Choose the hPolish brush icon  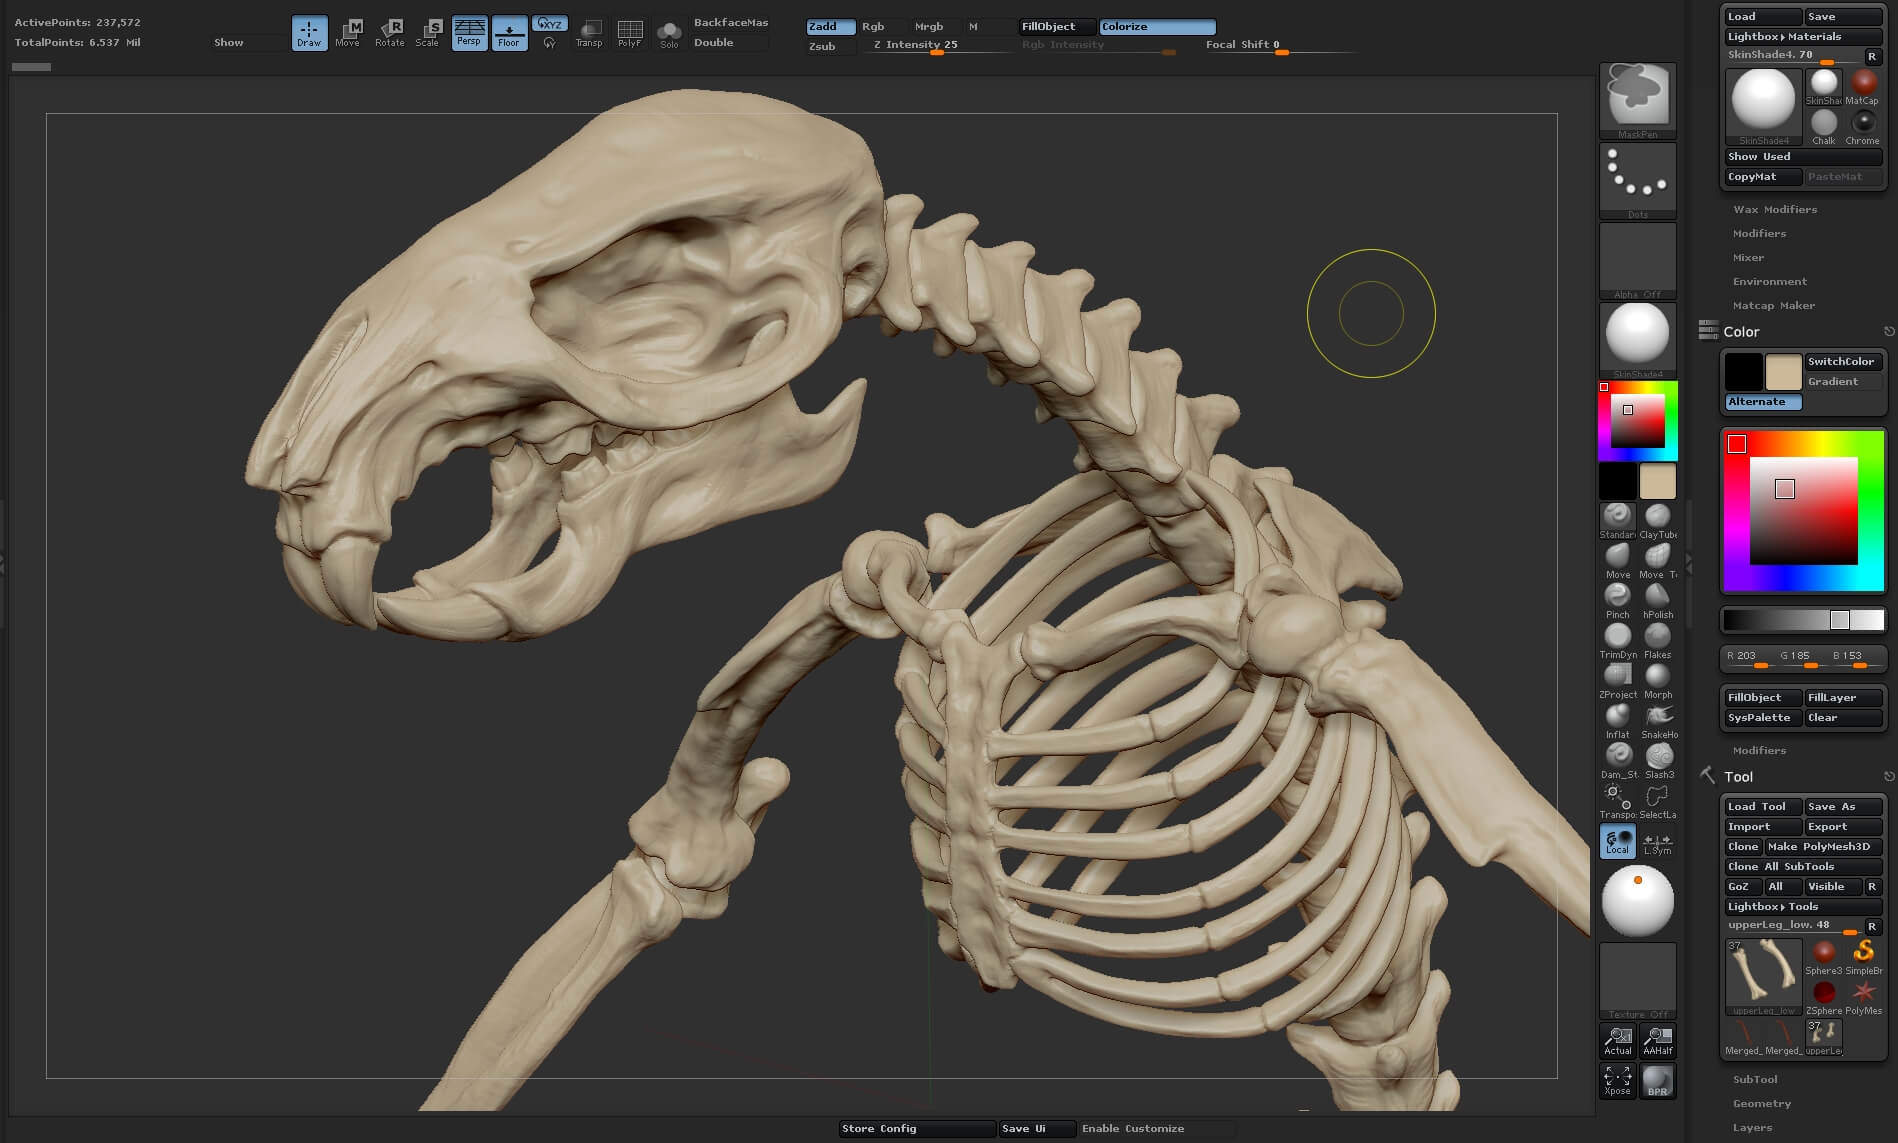(1657, 601)
